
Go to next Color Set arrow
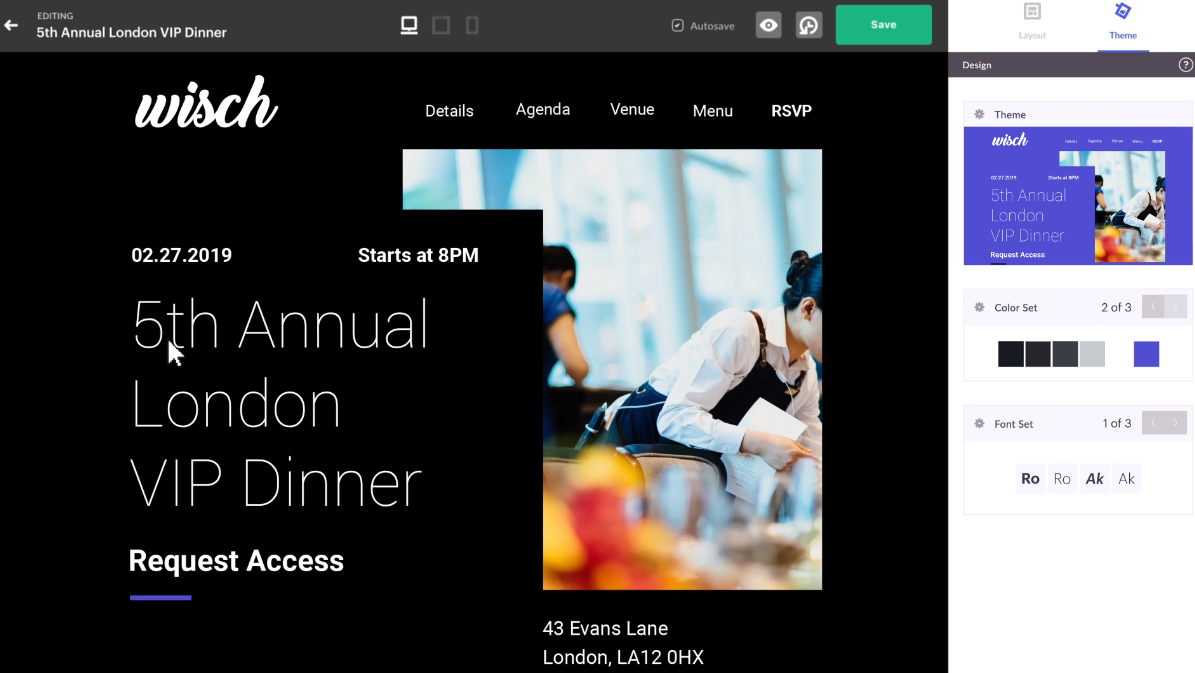(x=1176, y=306)
